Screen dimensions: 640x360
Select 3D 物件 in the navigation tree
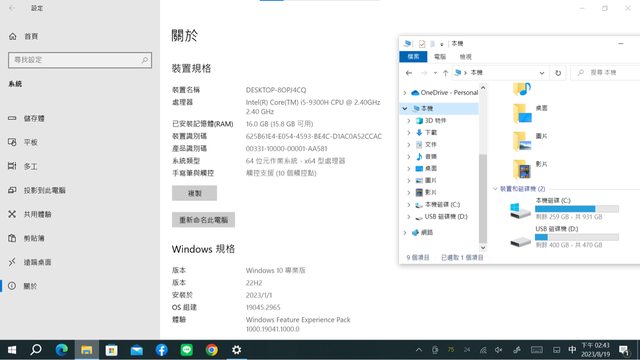431,120
